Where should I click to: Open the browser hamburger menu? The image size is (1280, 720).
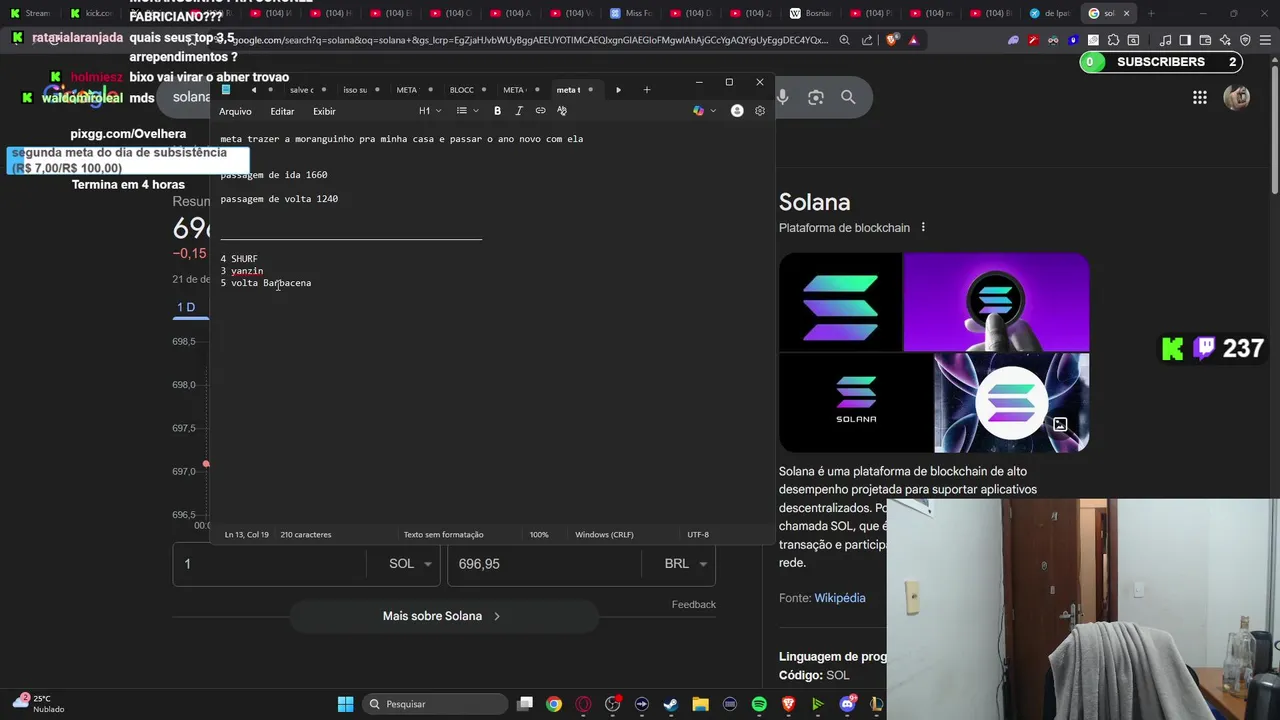tap(1265, 40)
